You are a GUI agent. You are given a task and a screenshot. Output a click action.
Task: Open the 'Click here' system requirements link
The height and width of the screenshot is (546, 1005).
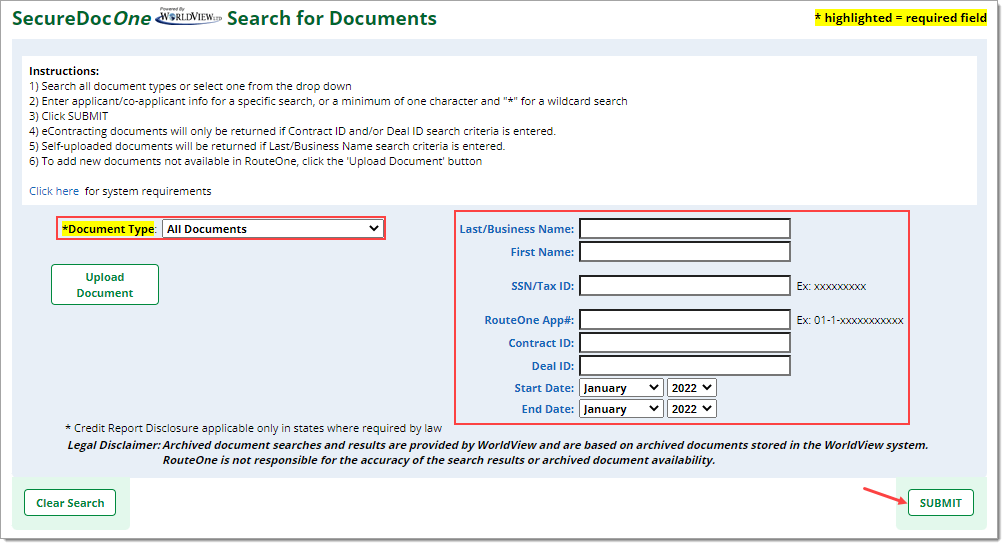coord(54,192)
